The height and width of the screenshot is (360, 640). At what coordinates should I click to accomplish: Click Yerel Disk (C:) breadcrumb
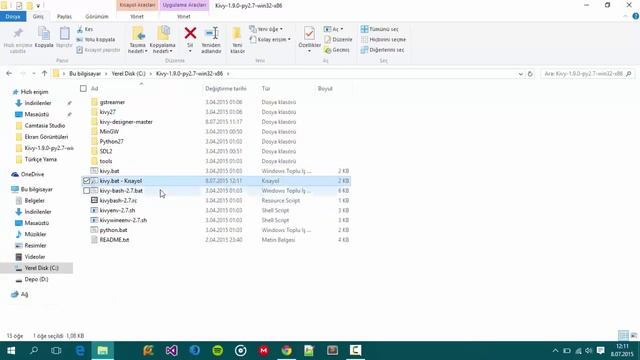129,74
